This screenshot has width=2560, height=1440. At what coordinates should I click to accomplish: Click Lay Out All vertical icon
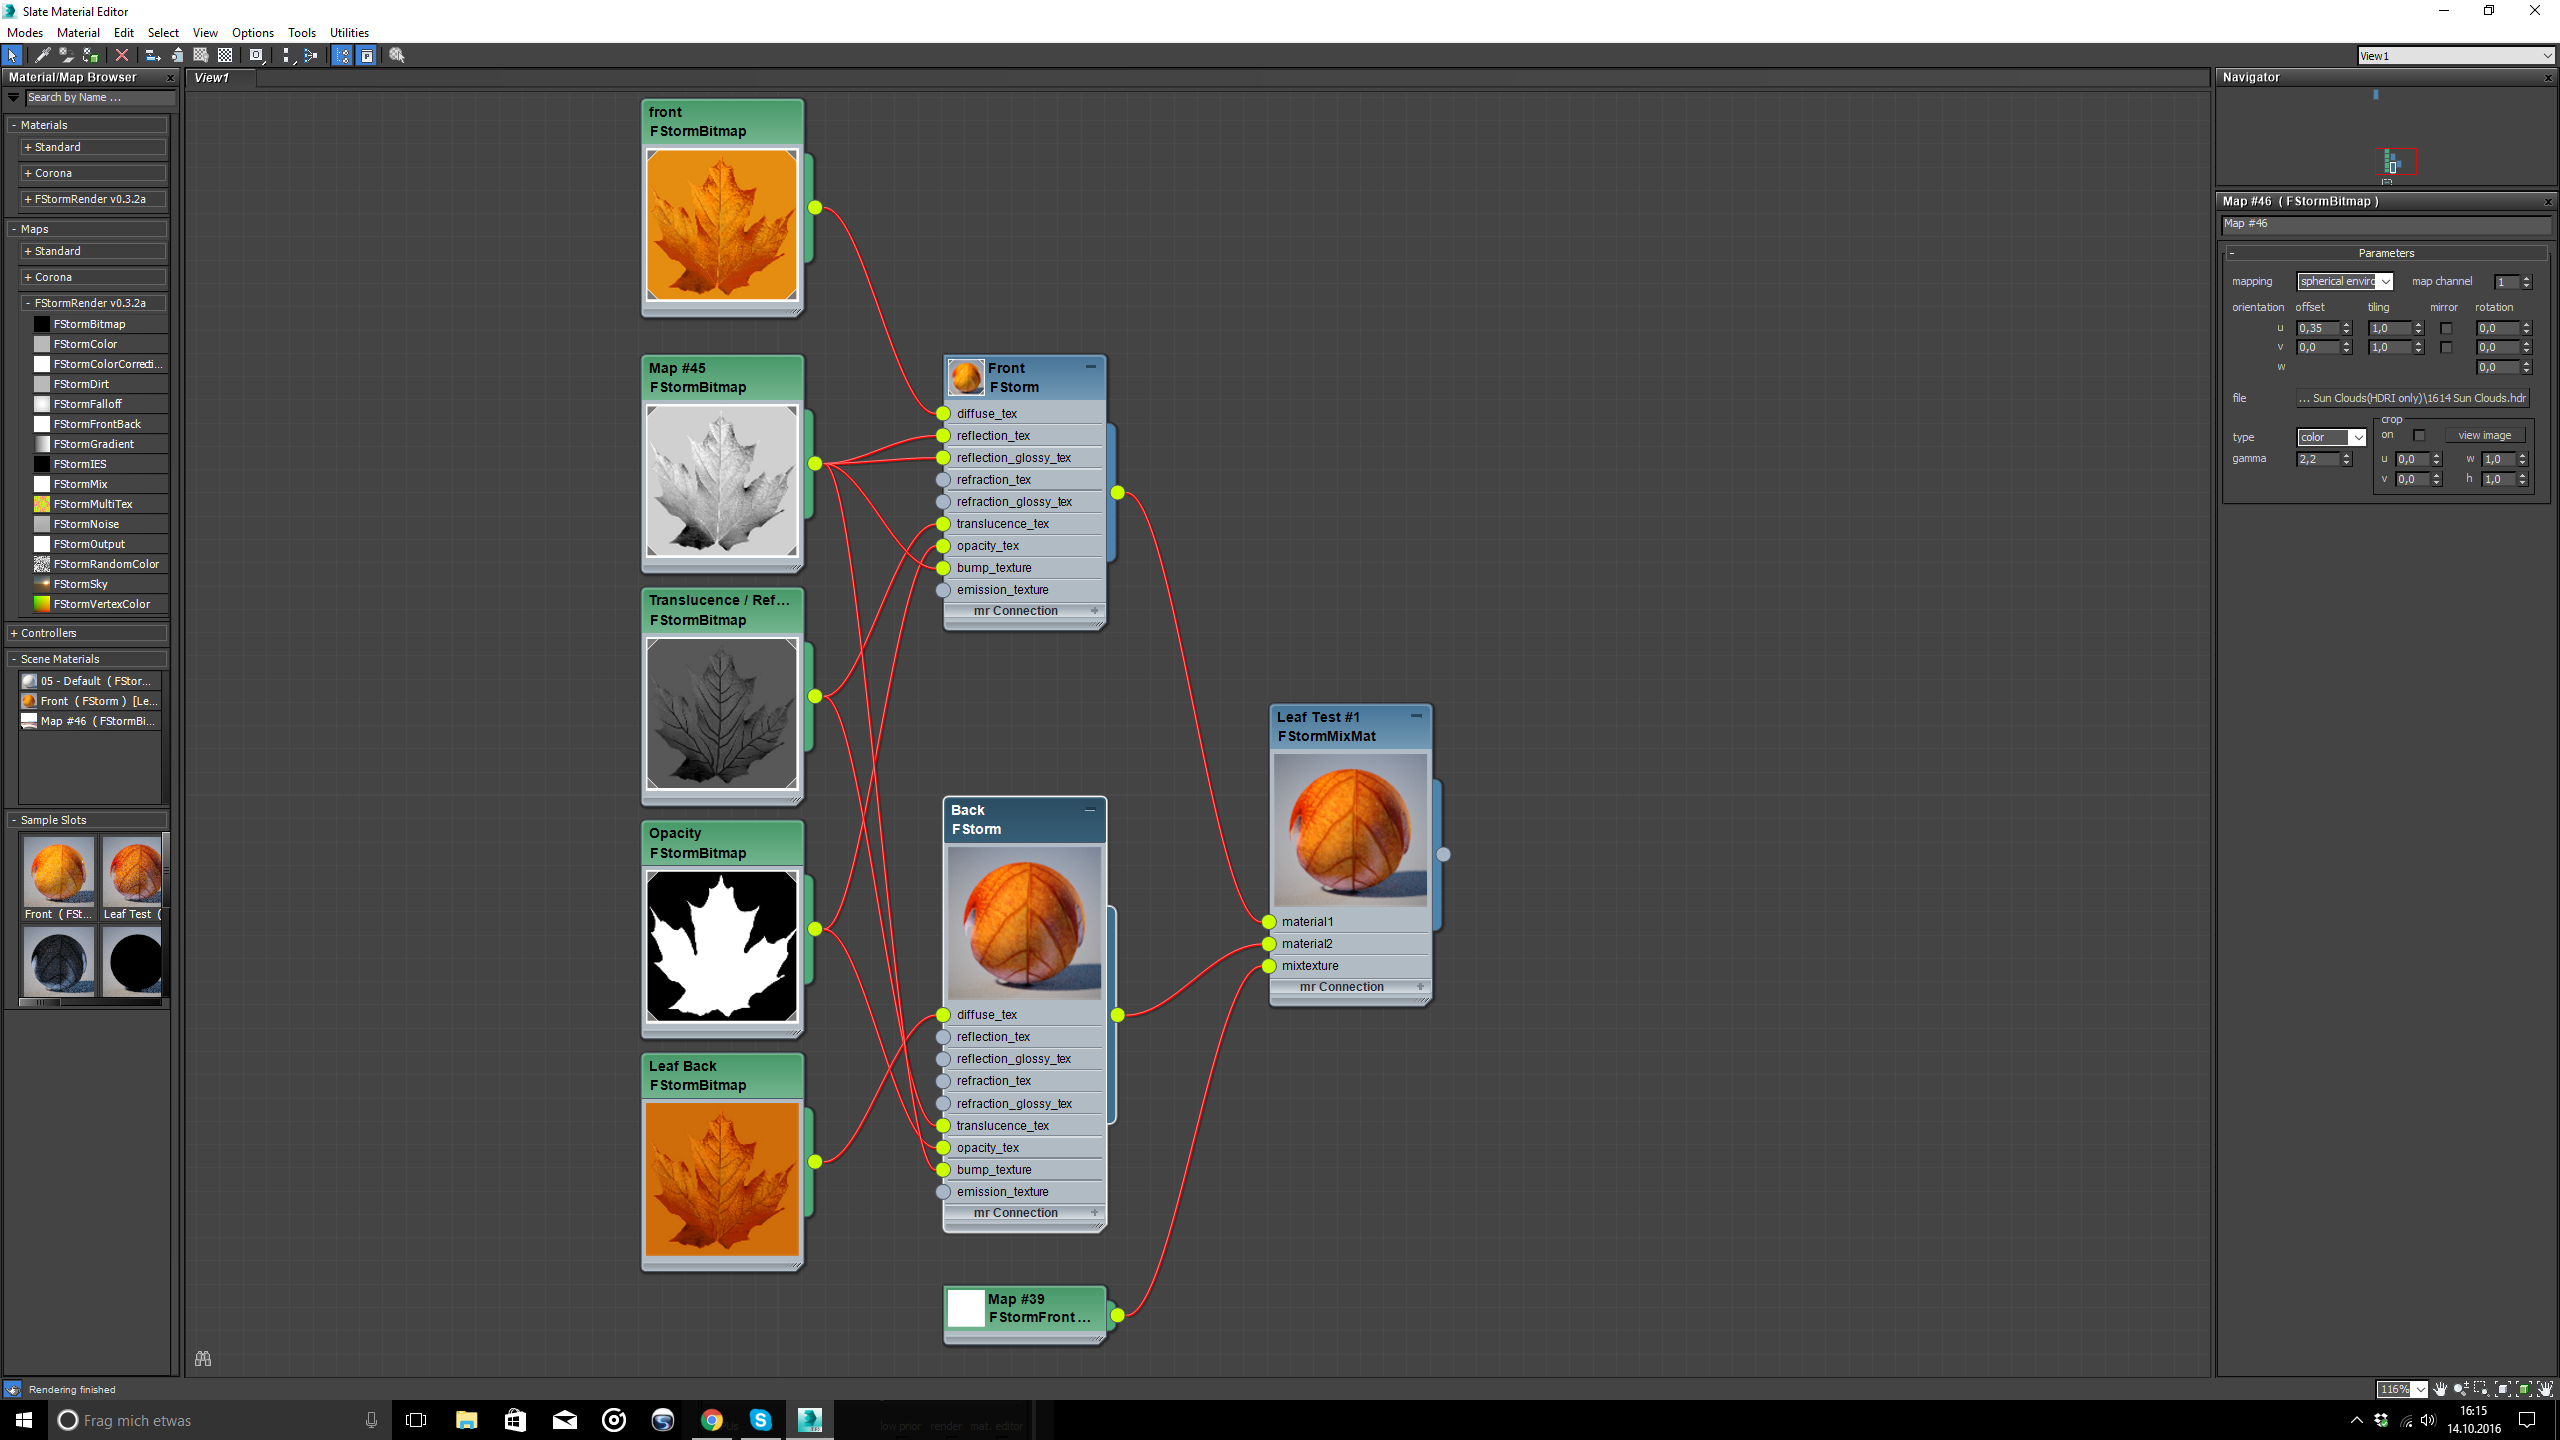287,56
